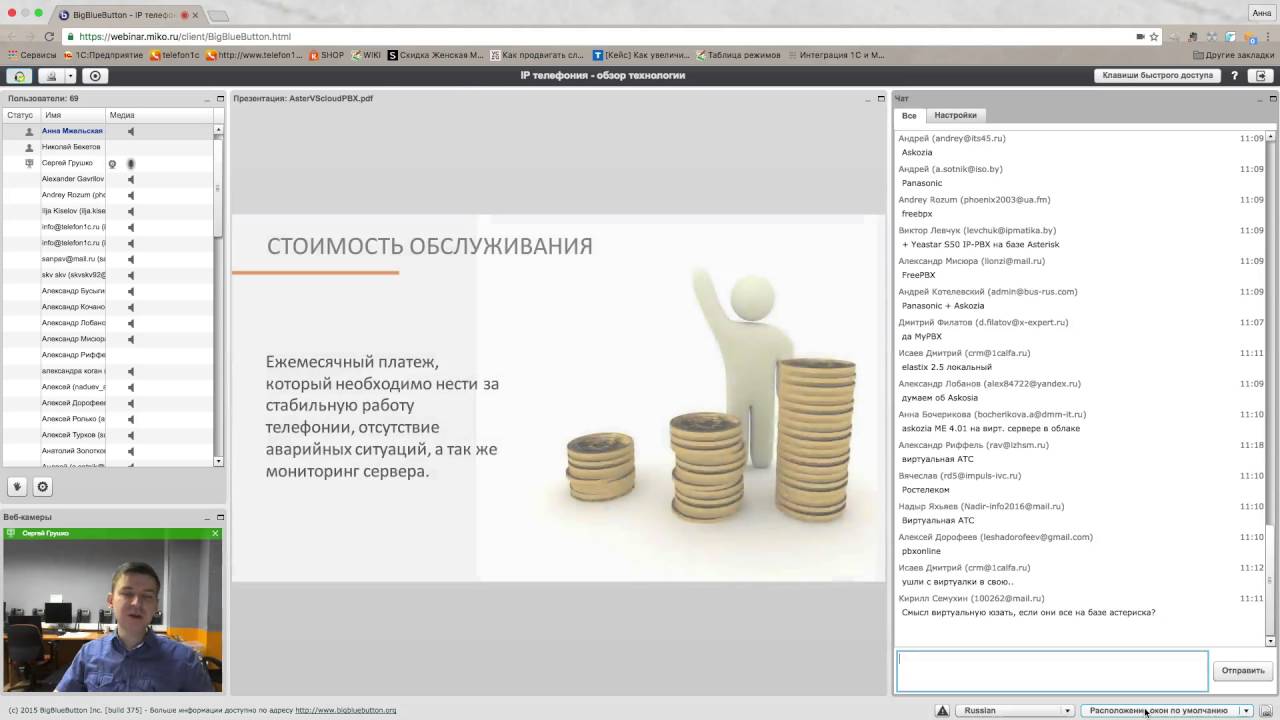Bookmark page with the star icon
1280x720 pixels.
(1155, 37)
